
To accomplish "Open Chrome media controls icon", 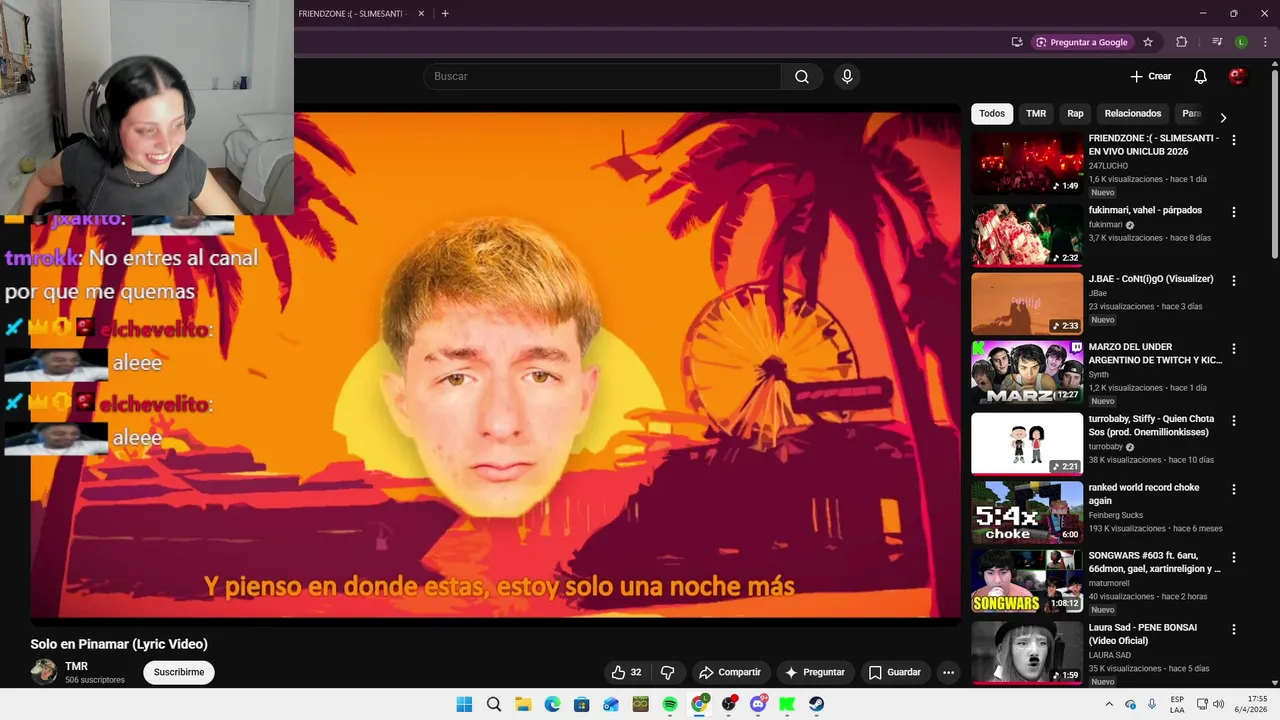I will point(1217,42).
